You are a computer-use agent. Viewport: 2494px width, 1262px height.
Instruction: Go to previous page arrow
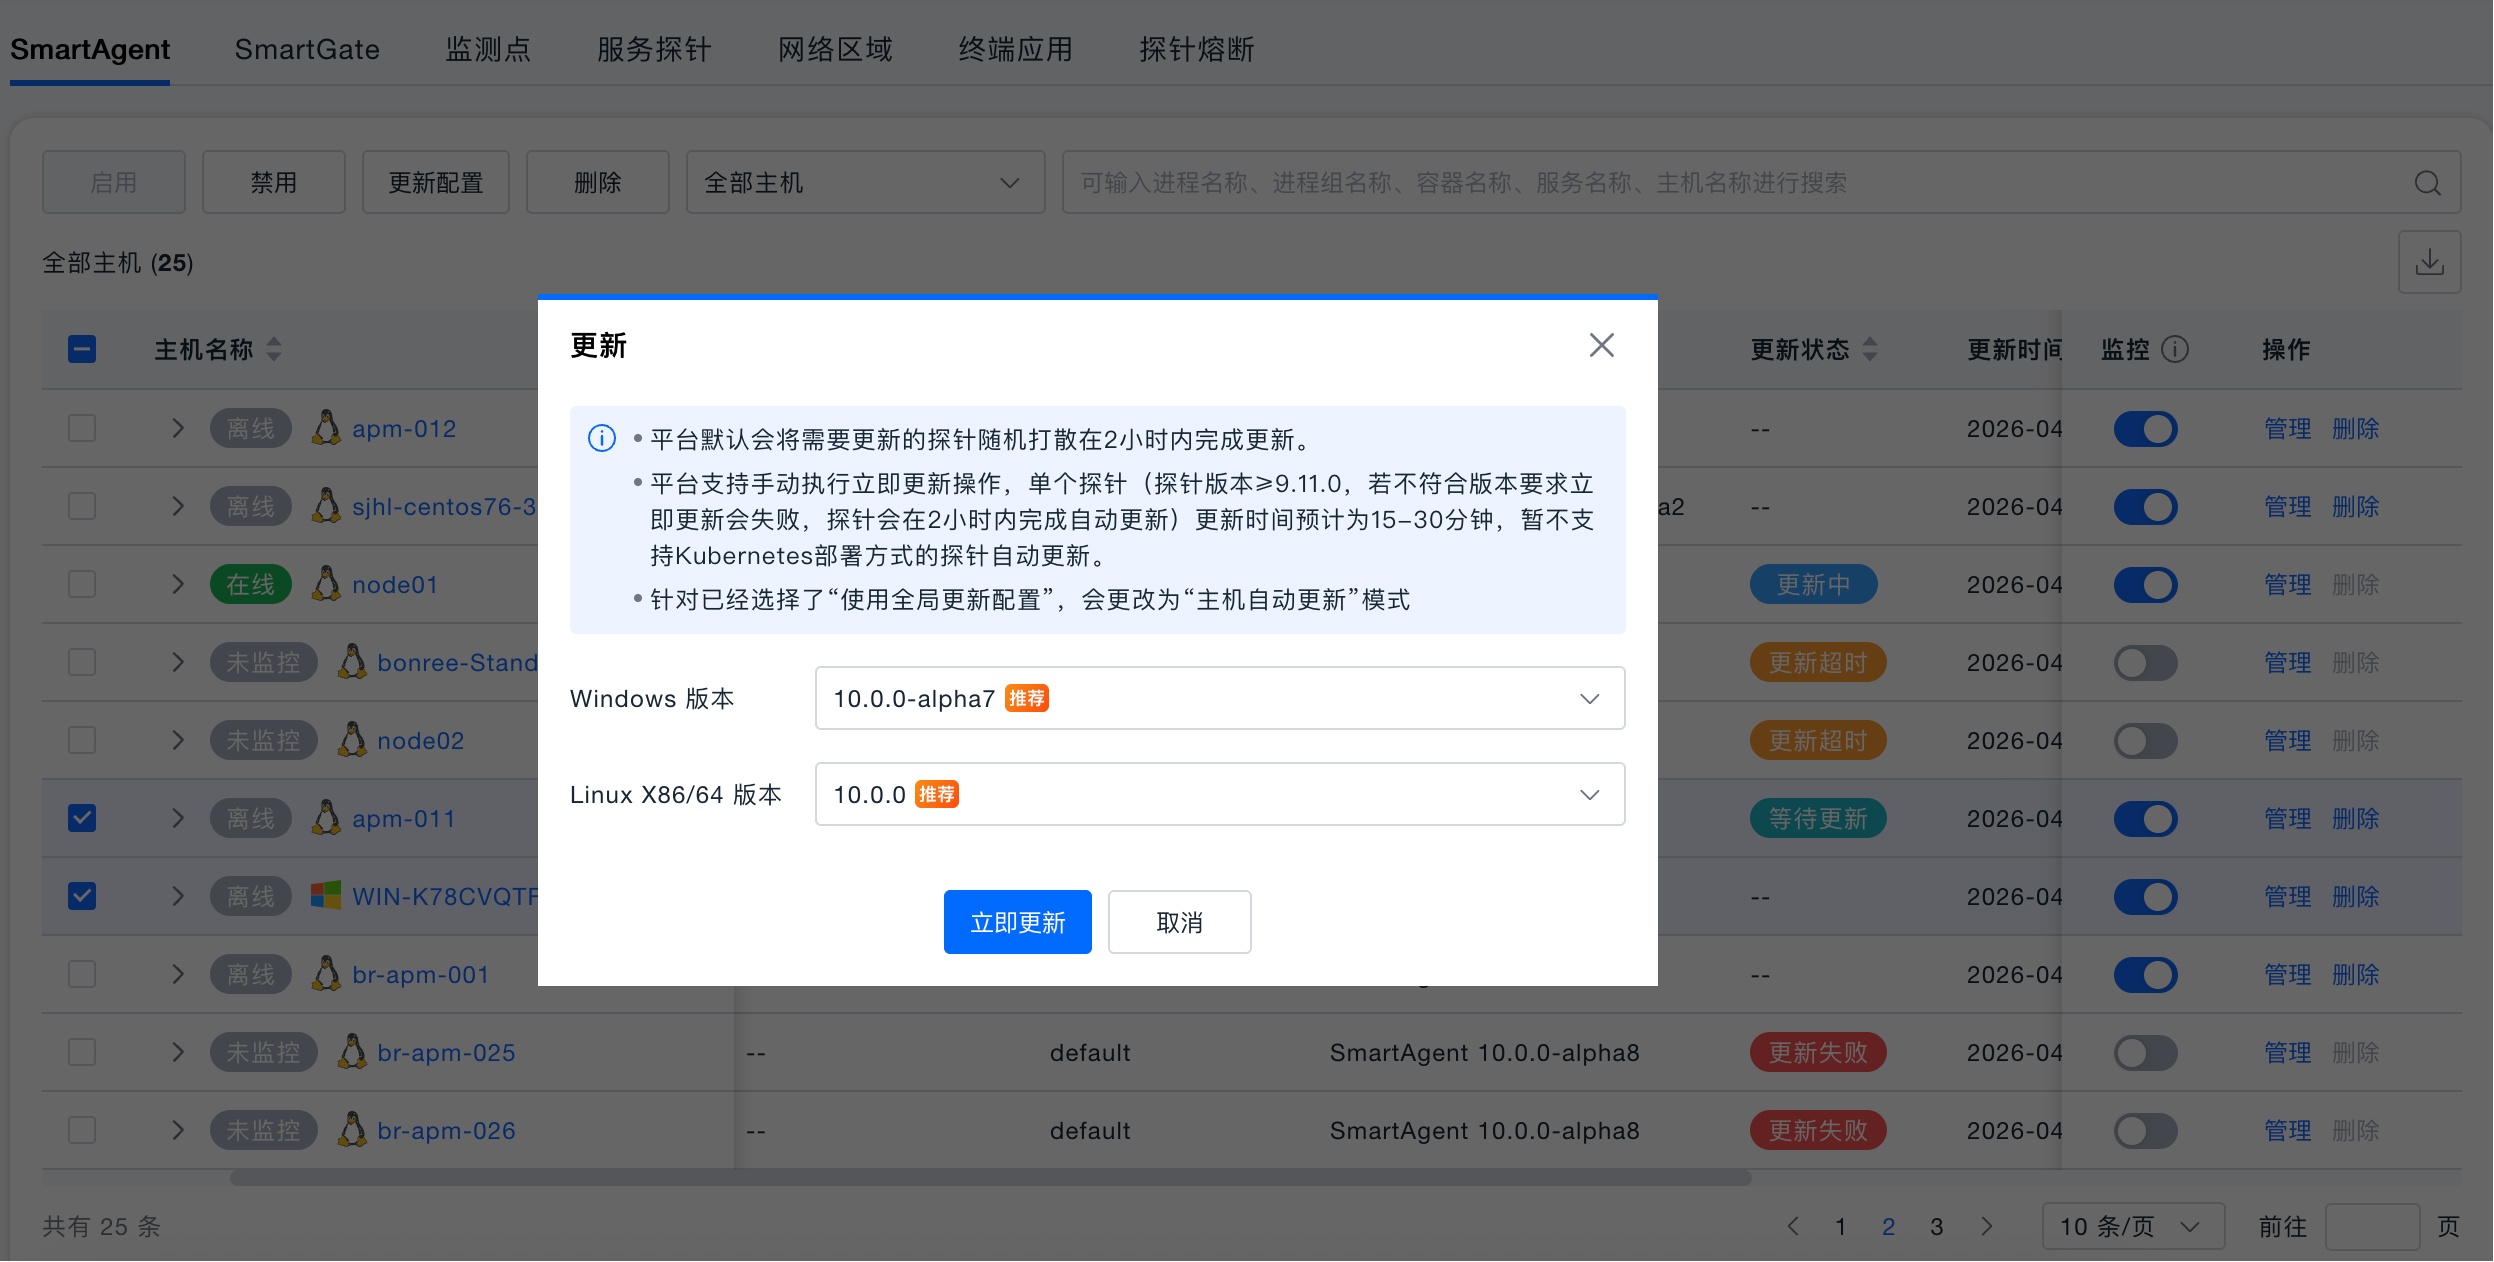click(x=1793, y=1226)
